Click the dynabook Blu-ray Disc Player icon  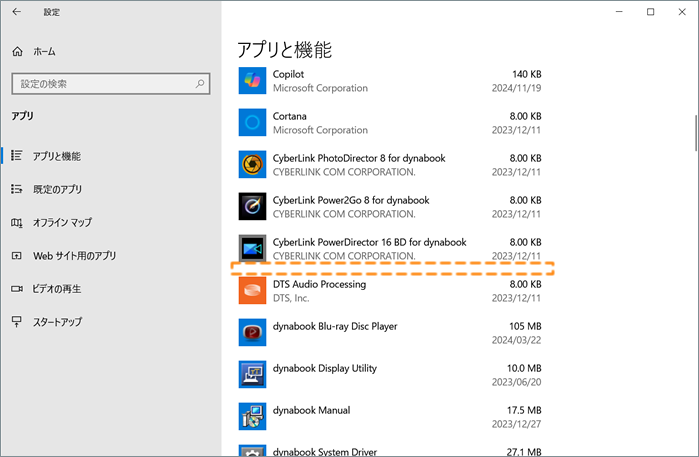(252, 332)
